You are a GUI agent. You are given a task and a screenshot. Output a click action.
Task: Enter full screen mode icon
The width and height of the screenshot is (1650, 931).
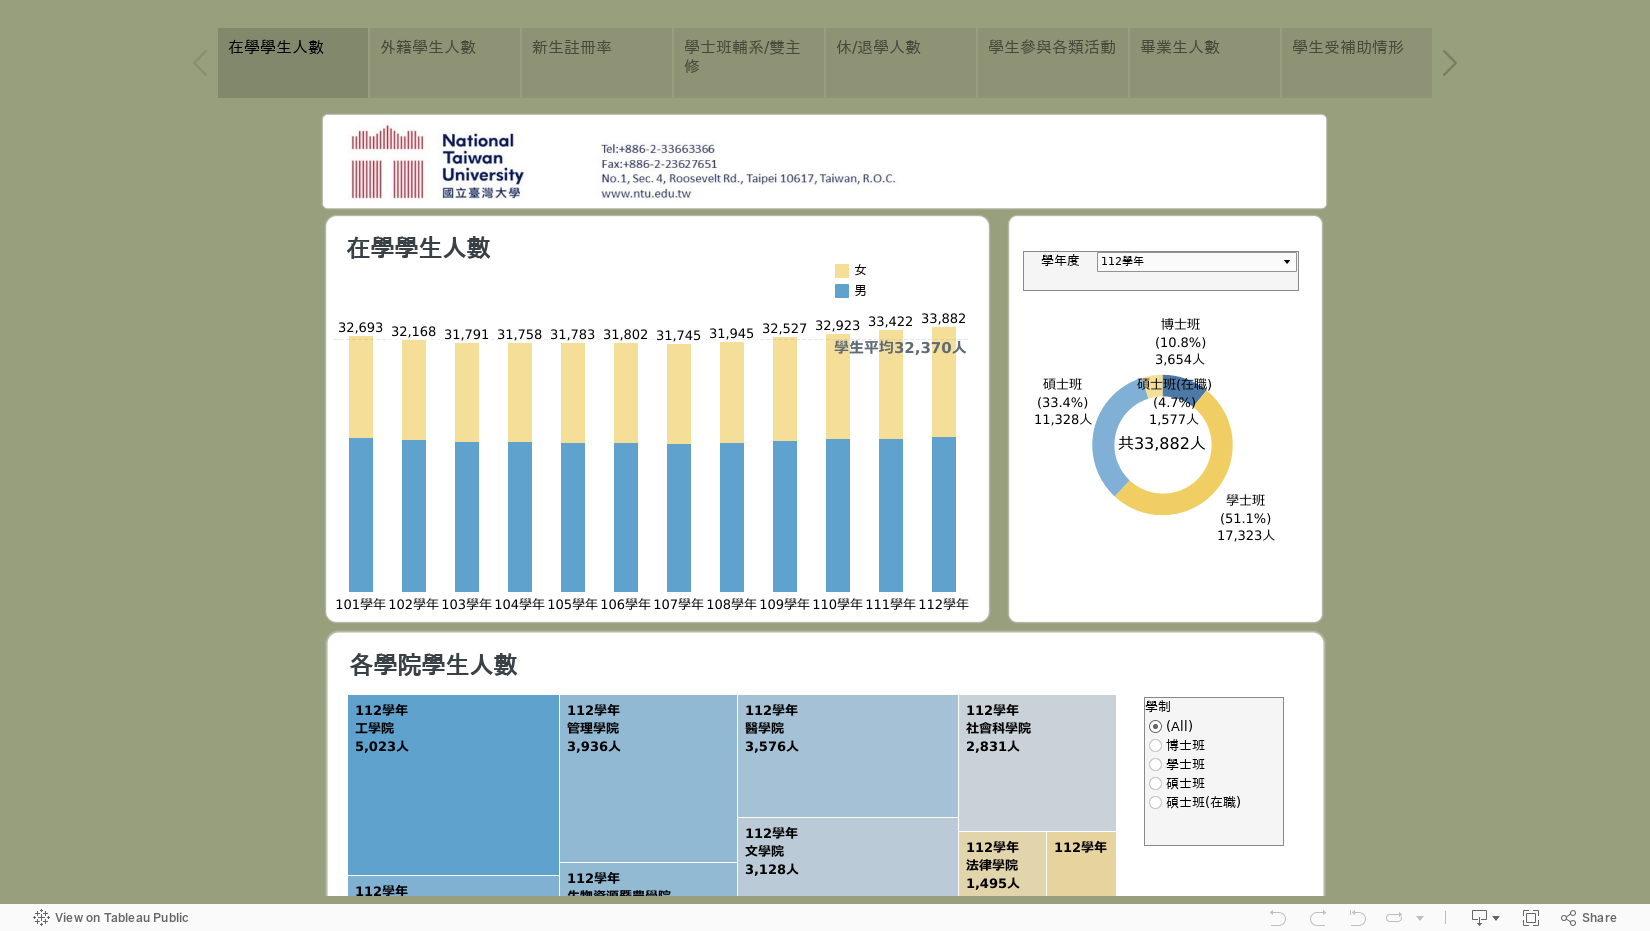pos(1530,918)
